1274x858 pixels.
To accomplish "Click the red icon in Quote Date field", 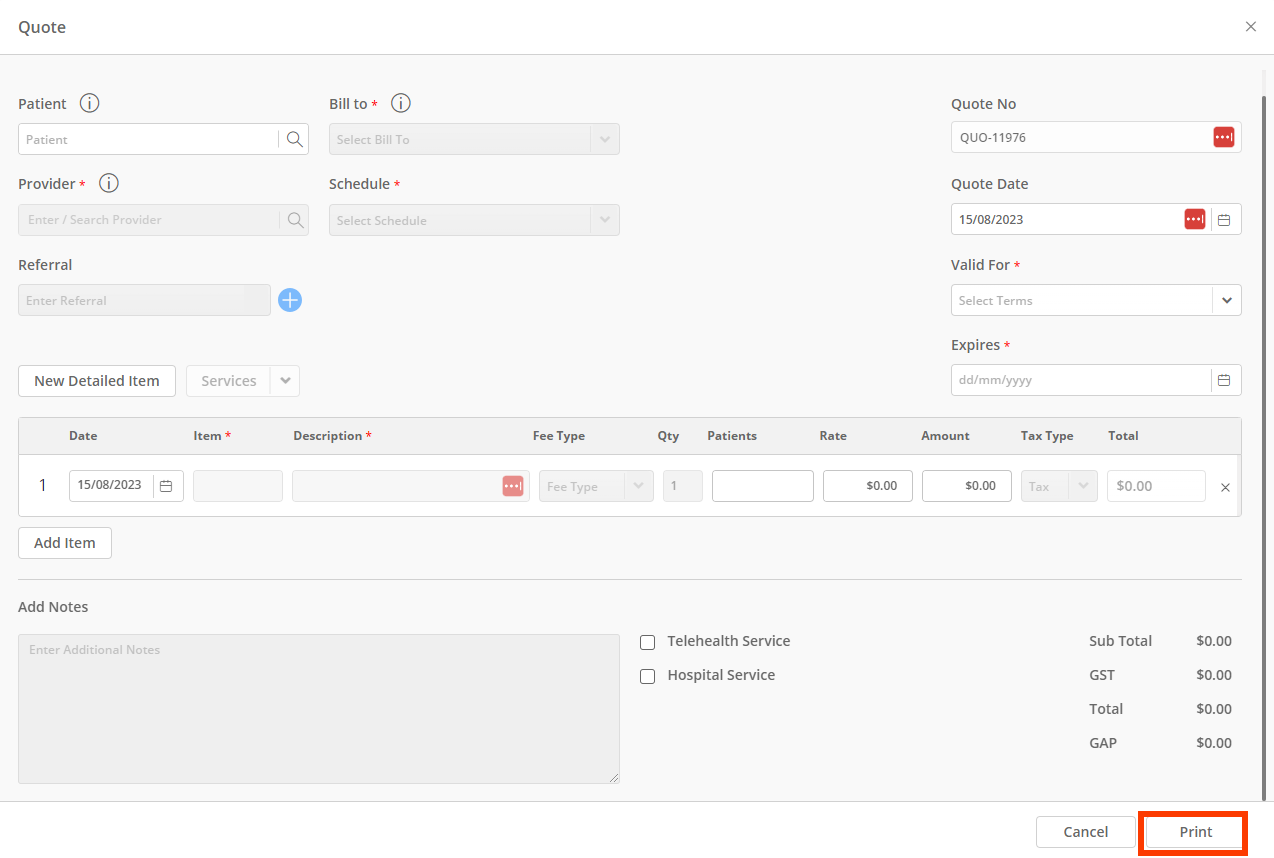I will 1195,219.
